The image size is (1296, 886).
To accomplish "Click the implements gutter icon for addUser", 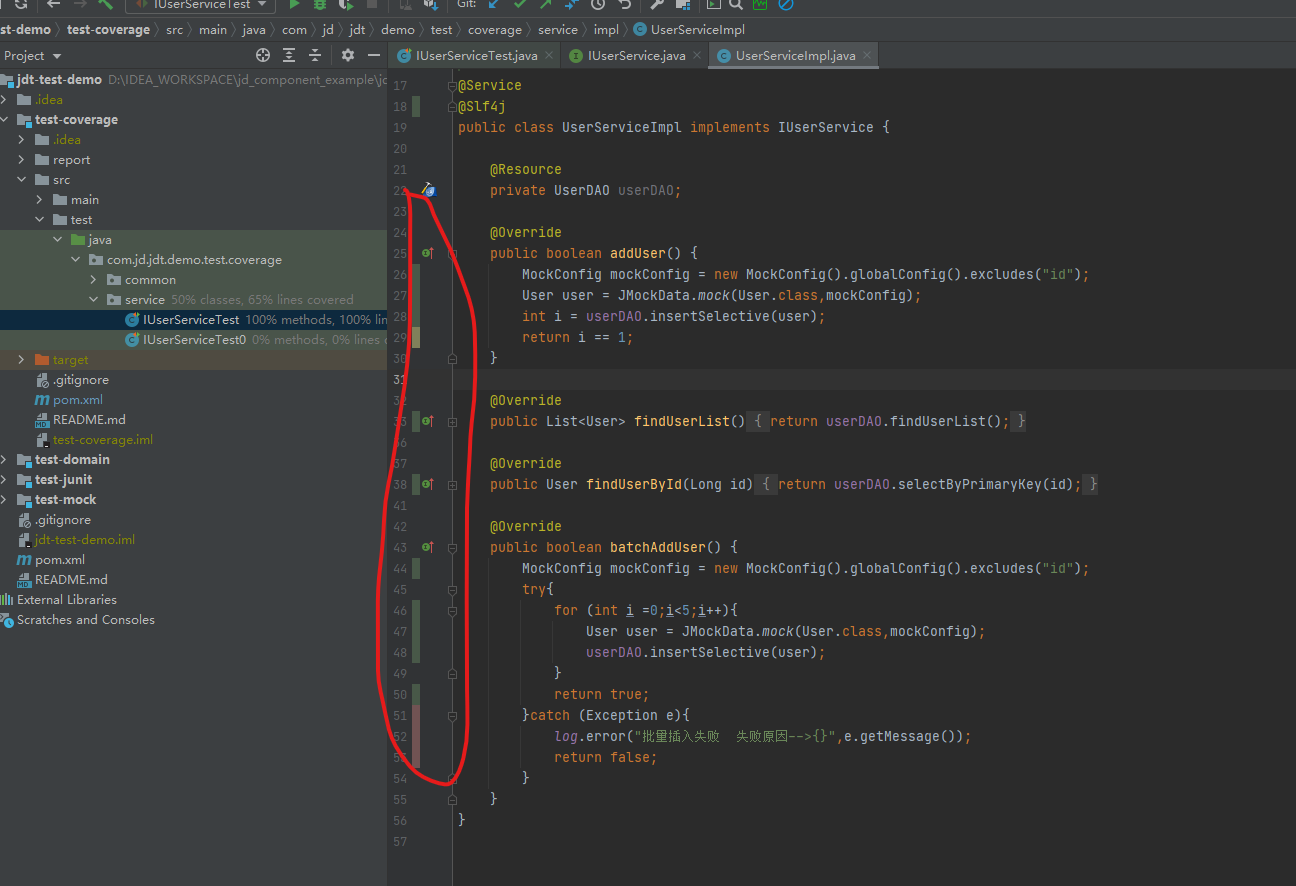I will click(x=427, y=253).
